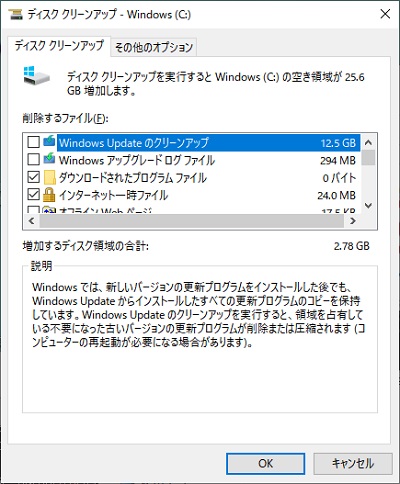Click the horizontal scrollbar thumb in file list
The image size is (400, 484).
[191, 221]
